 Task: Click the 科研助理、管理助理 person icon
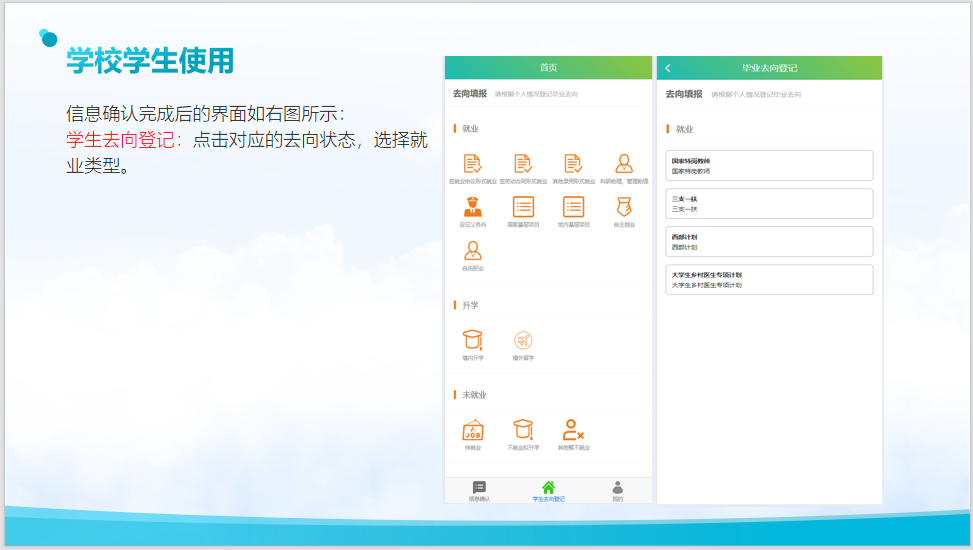click(624, 164)
